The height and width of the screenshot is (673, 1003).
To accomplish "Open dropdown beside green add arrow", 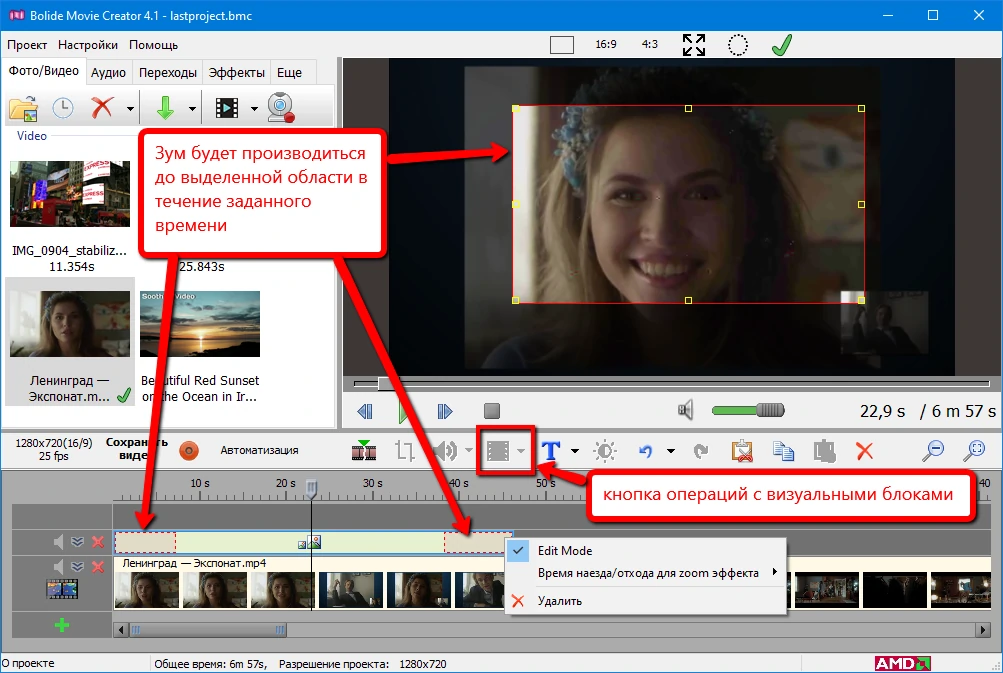I will coord(192,109).
